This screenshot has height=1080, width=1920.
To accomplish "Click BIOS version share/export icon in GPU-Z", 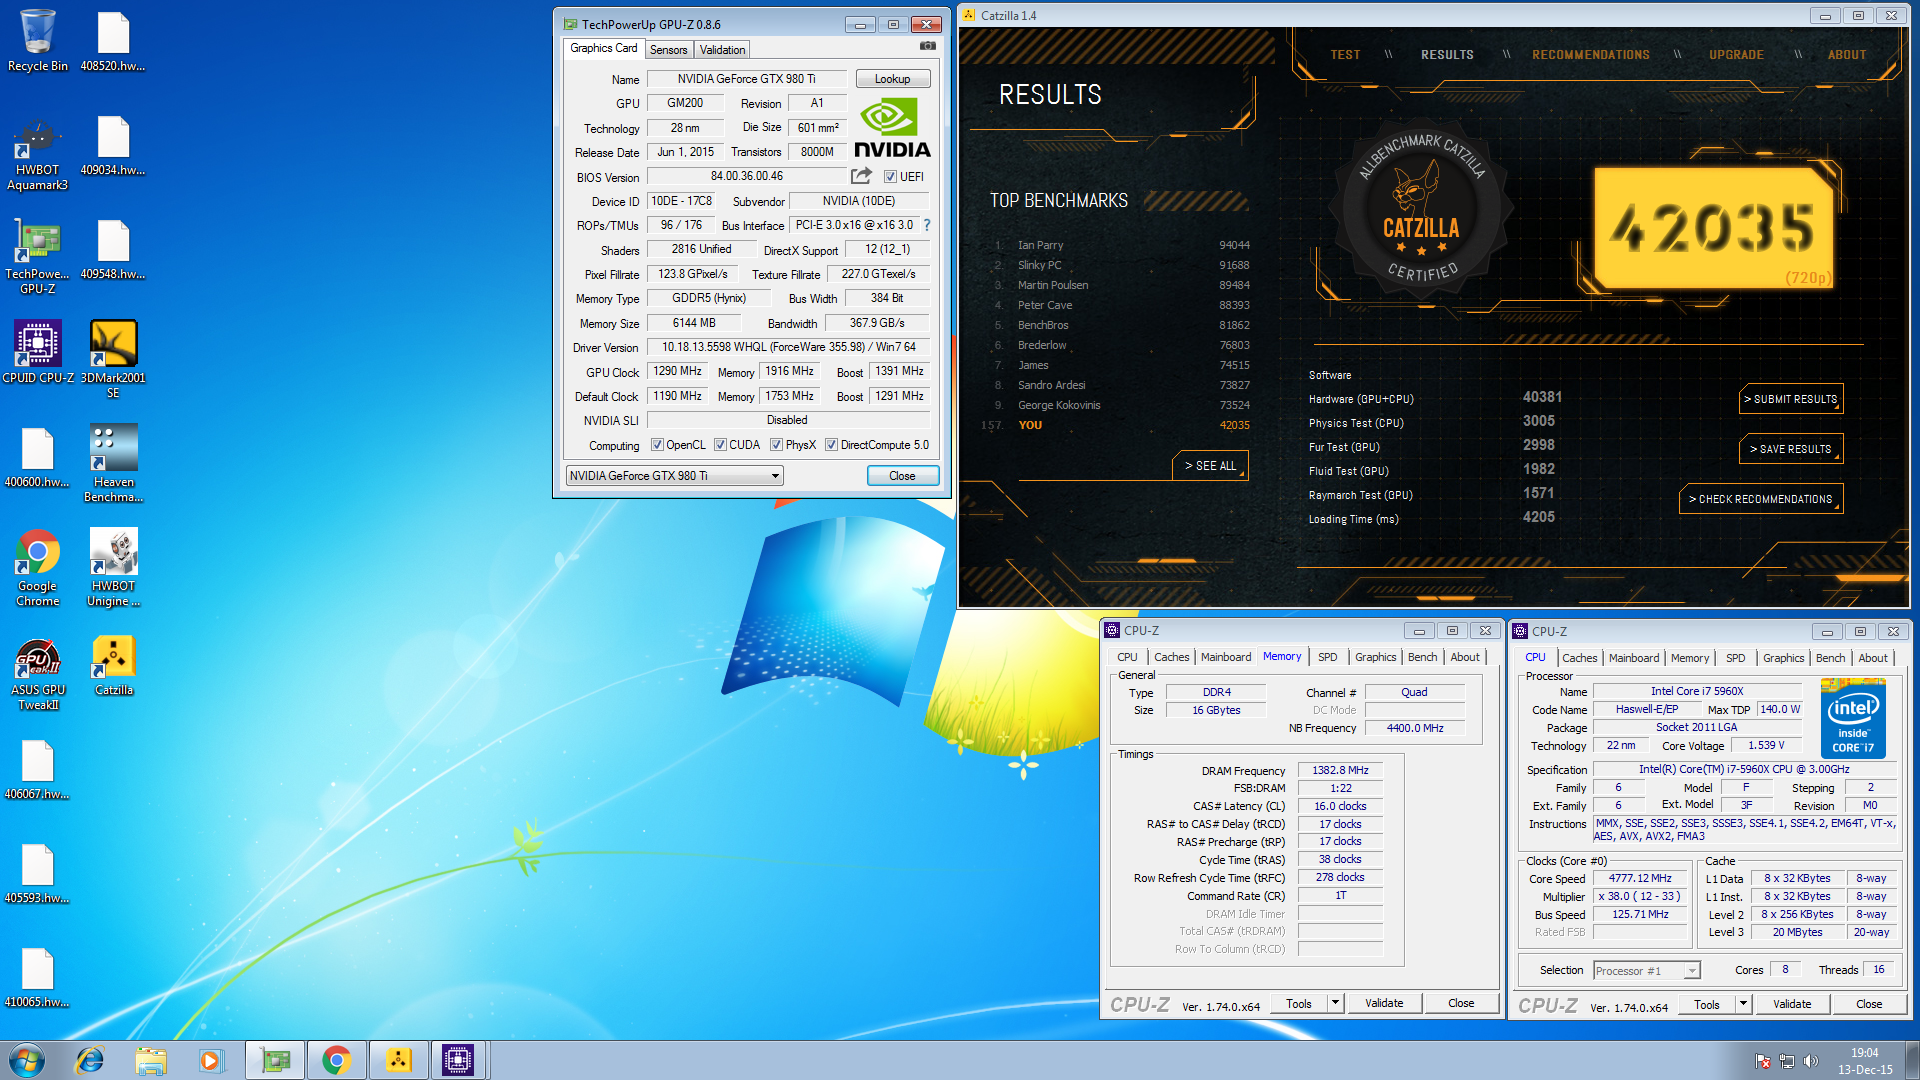I will (x=861, y=176).
